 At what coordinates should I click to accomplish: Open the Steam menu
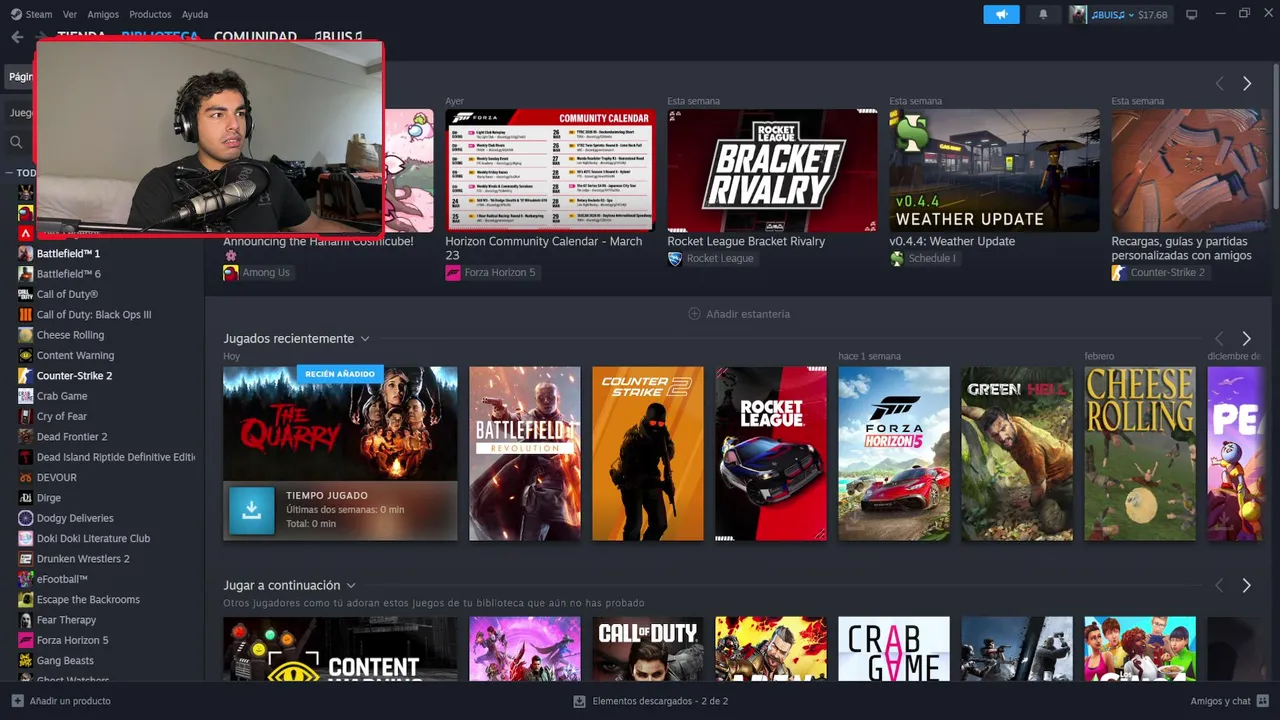tap(39, 14)
